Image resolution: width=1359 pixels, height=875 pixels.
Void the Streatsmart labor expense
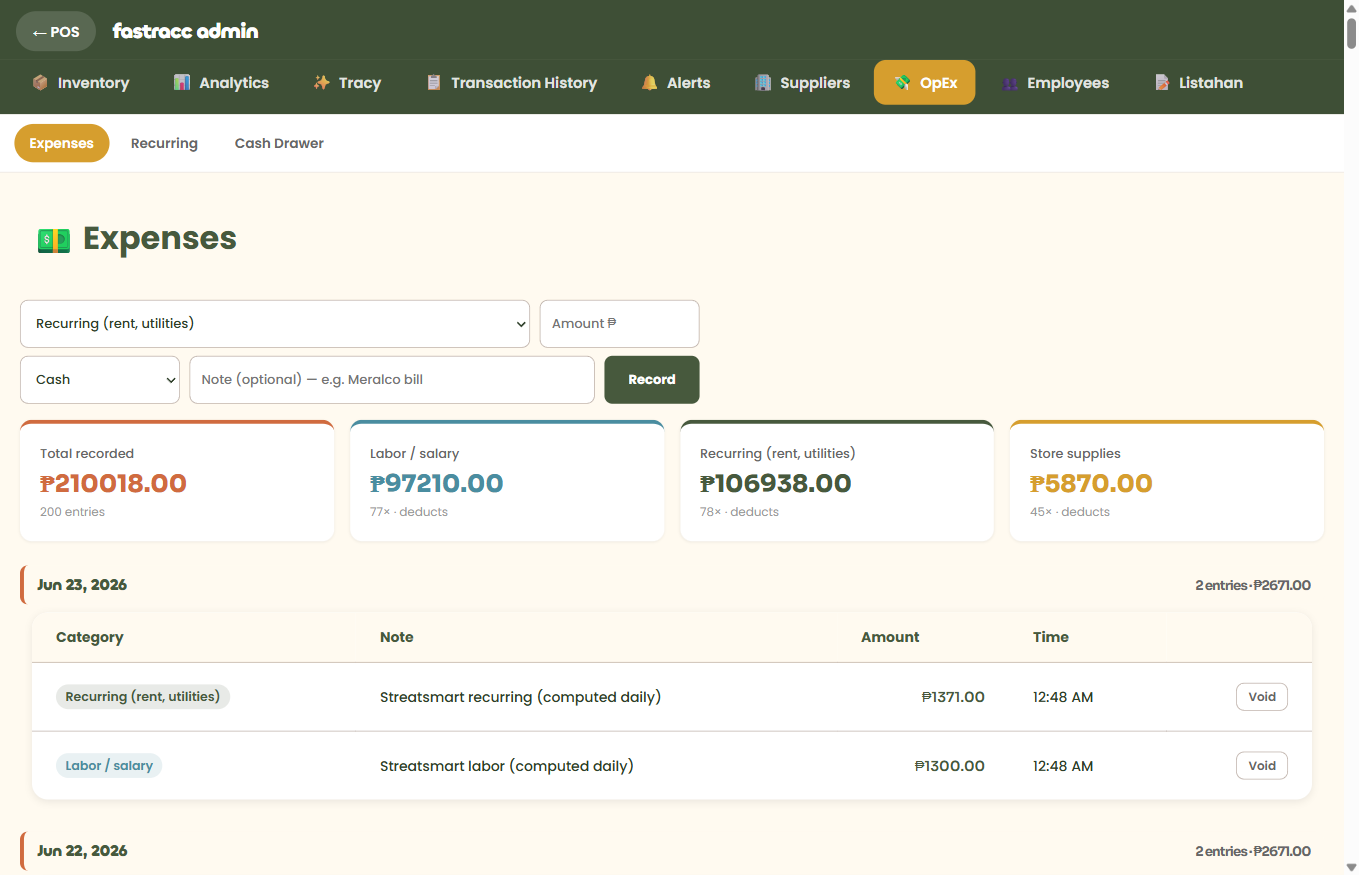(x=1262, y=766)
